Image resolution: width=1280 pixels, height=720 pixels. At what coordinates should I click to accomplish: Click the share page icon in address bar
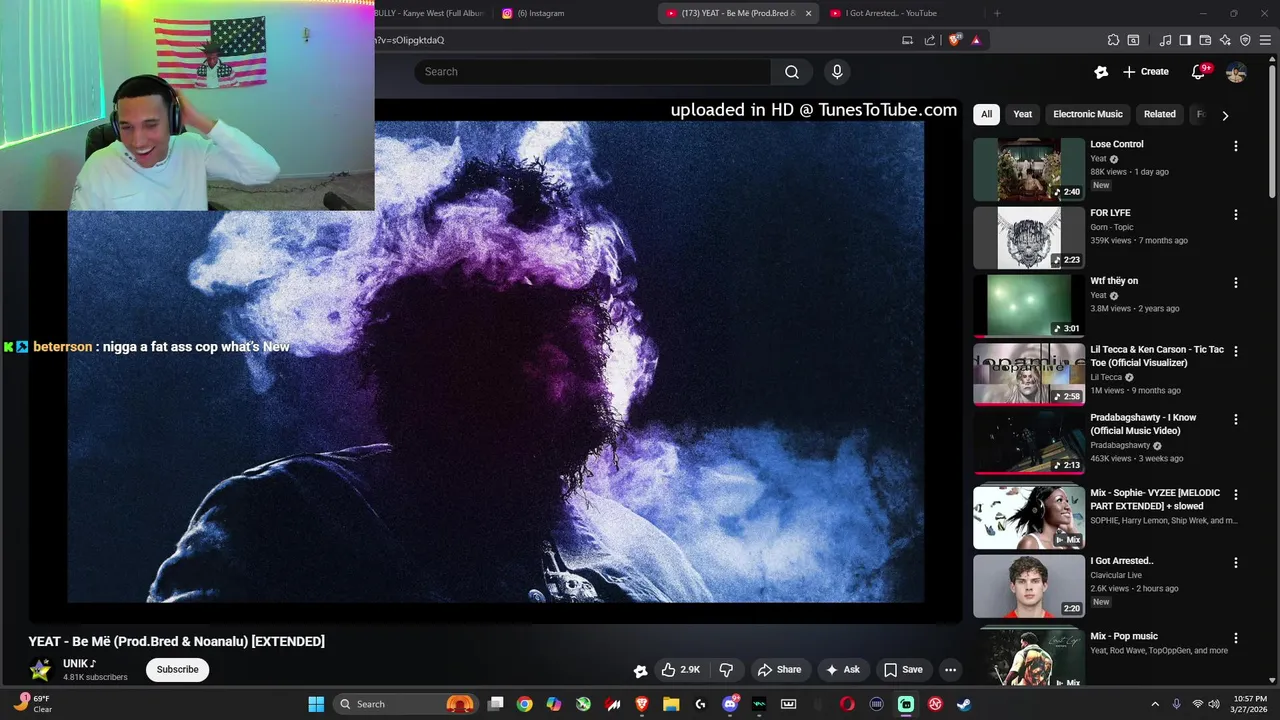pyautogui.click(x=930, y=40)
